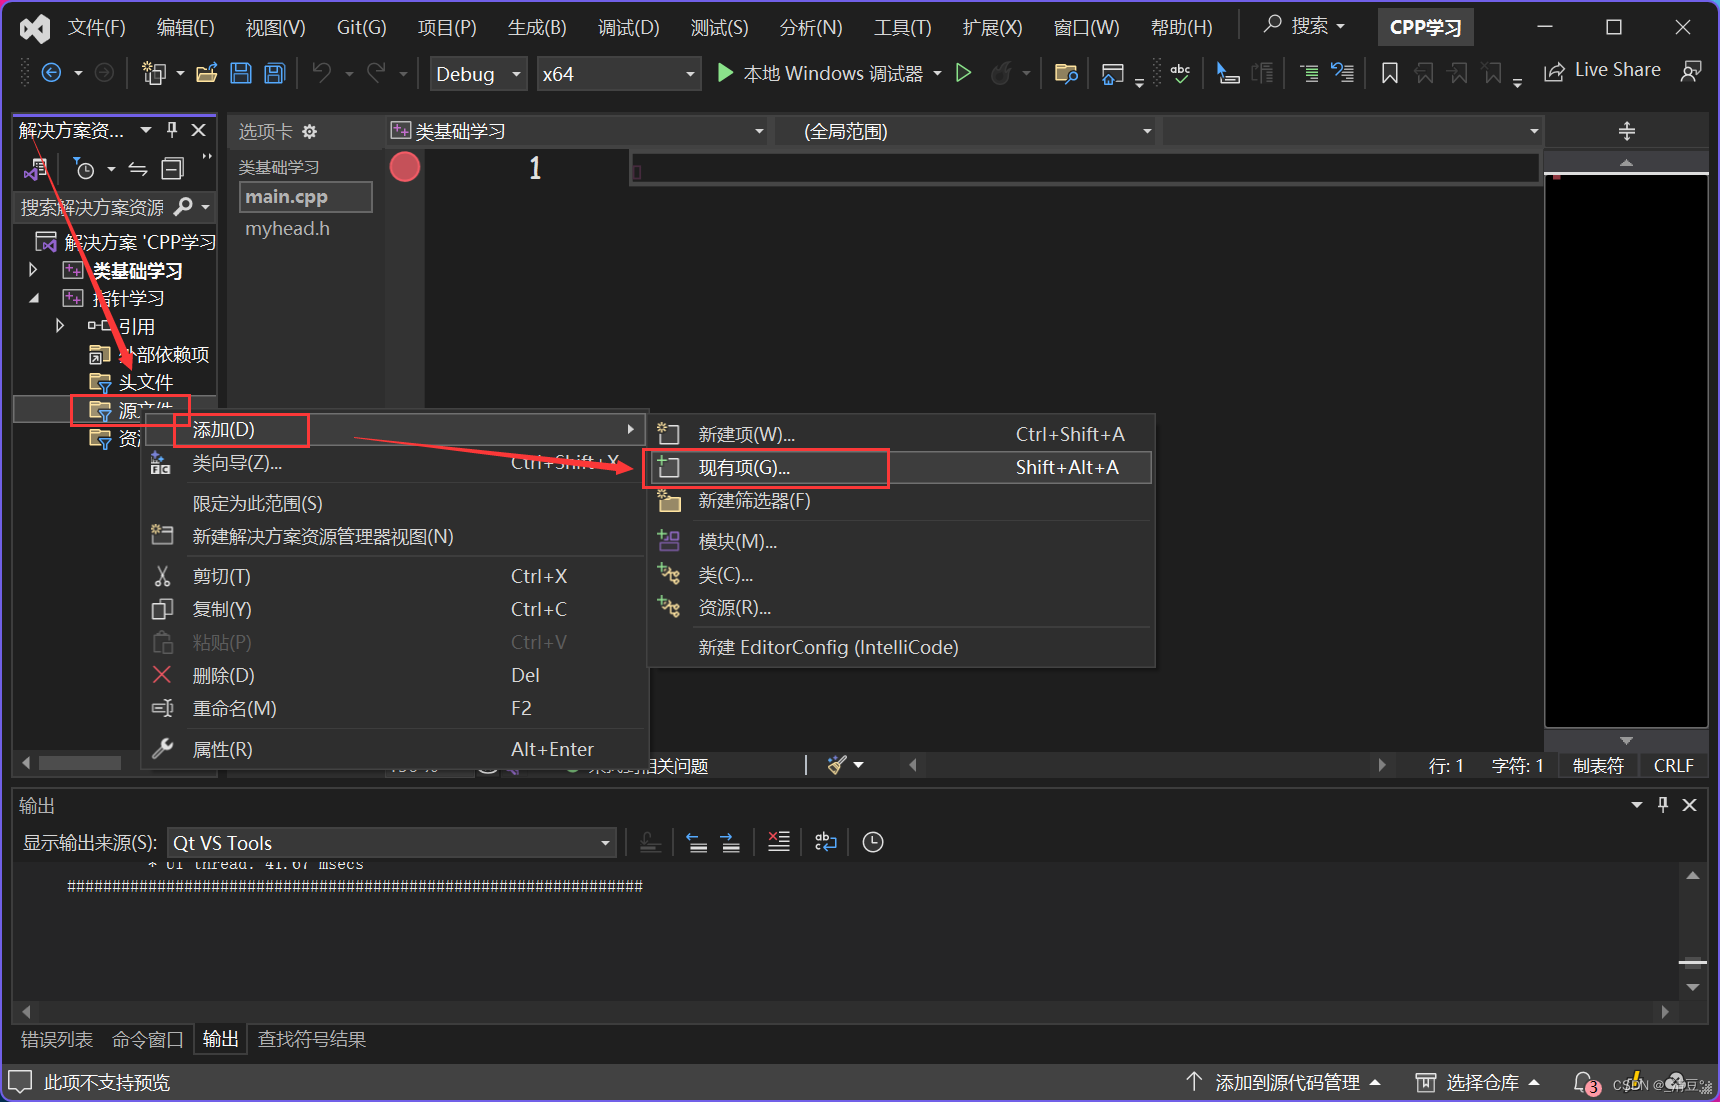Click the Output panel vertical scrollbar down arrow
The width and height of the screenshot is (1720, 1102).
point(1692,987)
